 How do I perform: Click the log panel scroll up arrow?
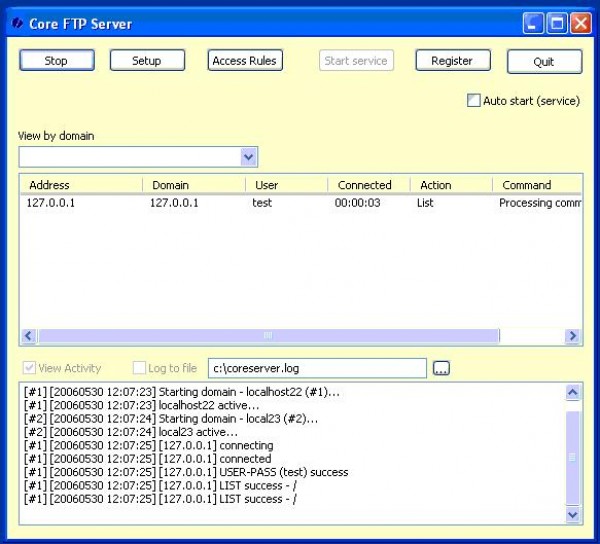[x=573, y=393]
